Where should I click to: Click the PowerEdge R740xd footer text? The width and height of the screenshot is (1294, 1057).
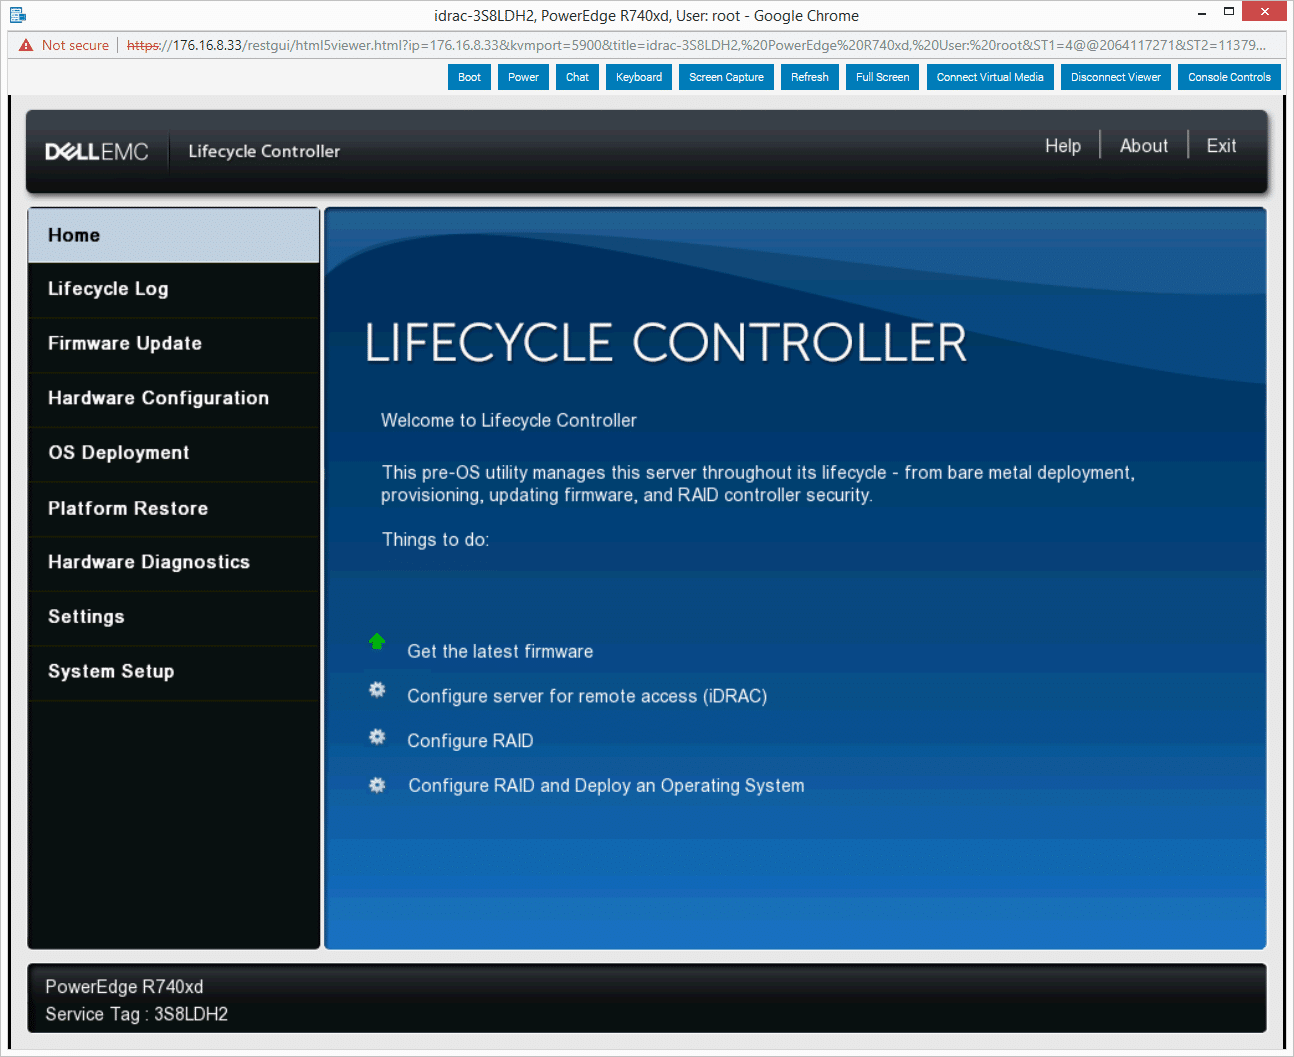click(124, 987)
